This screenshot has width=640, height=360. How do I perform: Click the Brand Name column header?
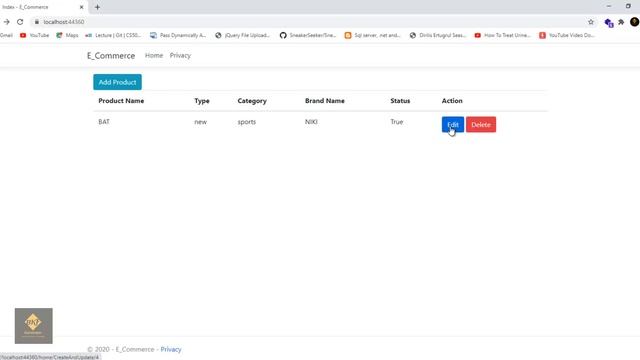(324, 101)
